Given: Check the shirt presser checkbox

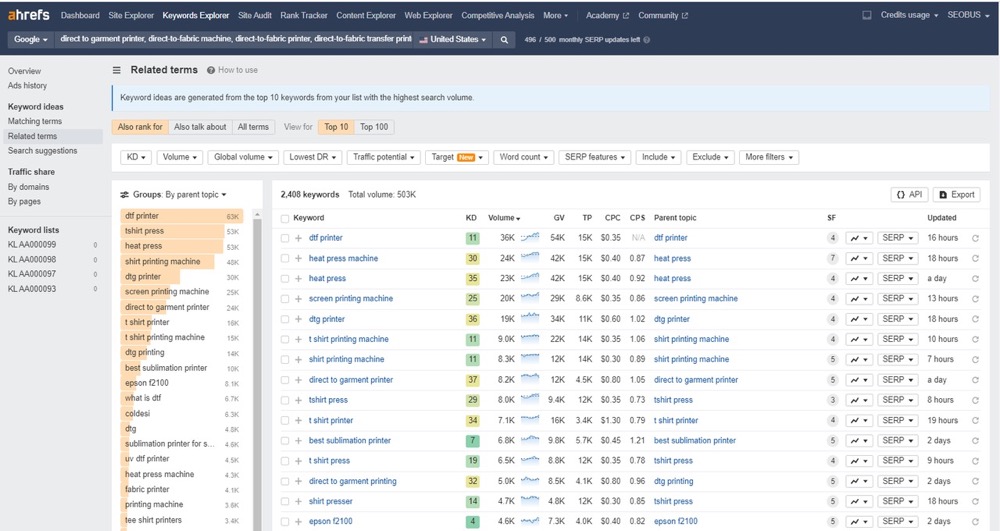Looking at the screenshot, I should click(285, 502).
